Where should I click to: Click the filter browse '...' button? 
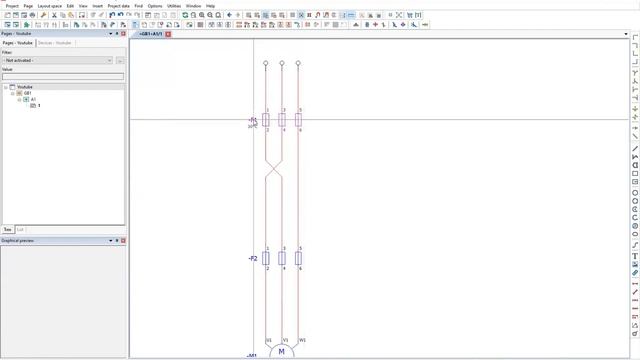(x=120, y=60)
